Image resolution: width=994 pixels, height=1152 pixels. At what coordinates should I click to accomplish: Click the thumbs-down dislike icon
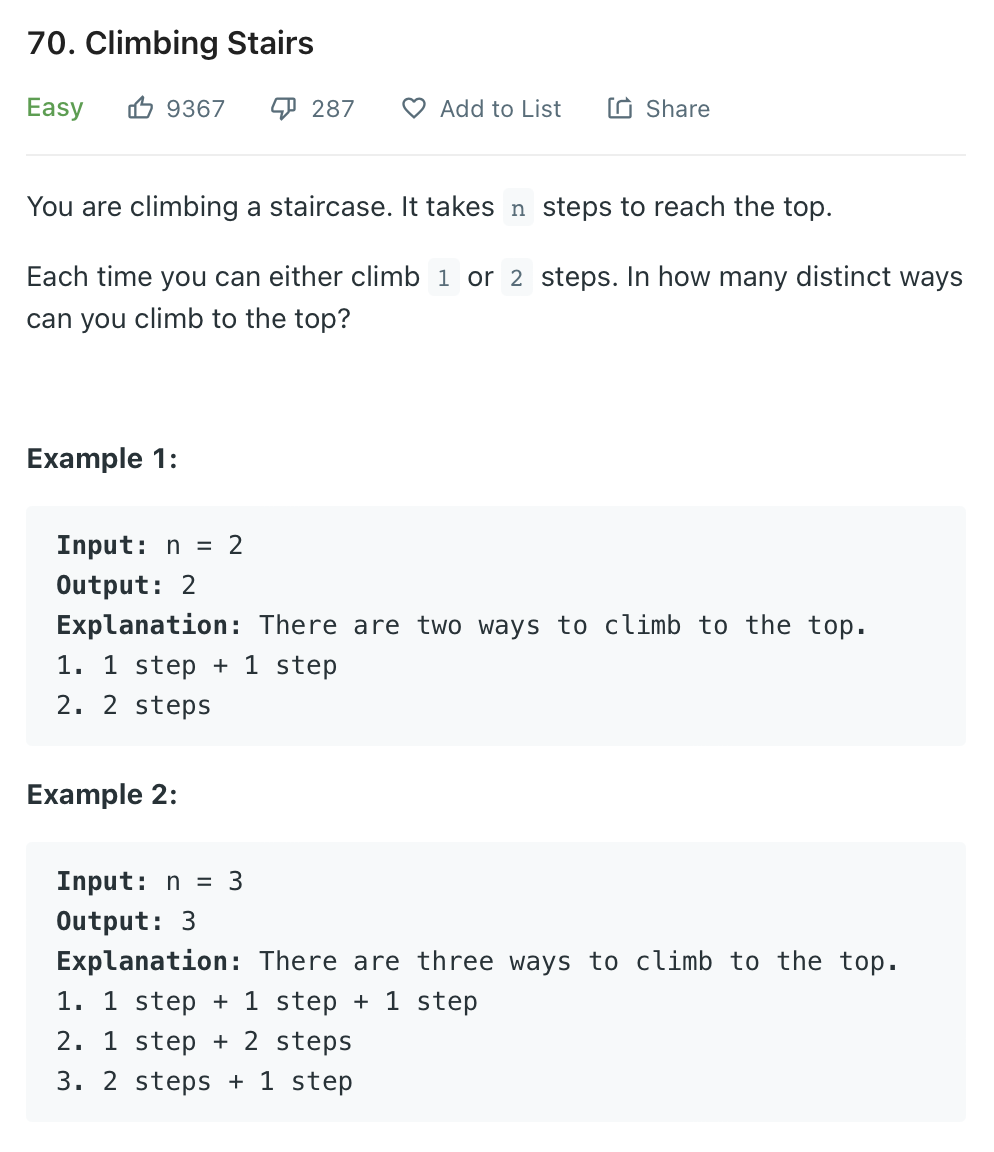point(284,109)
